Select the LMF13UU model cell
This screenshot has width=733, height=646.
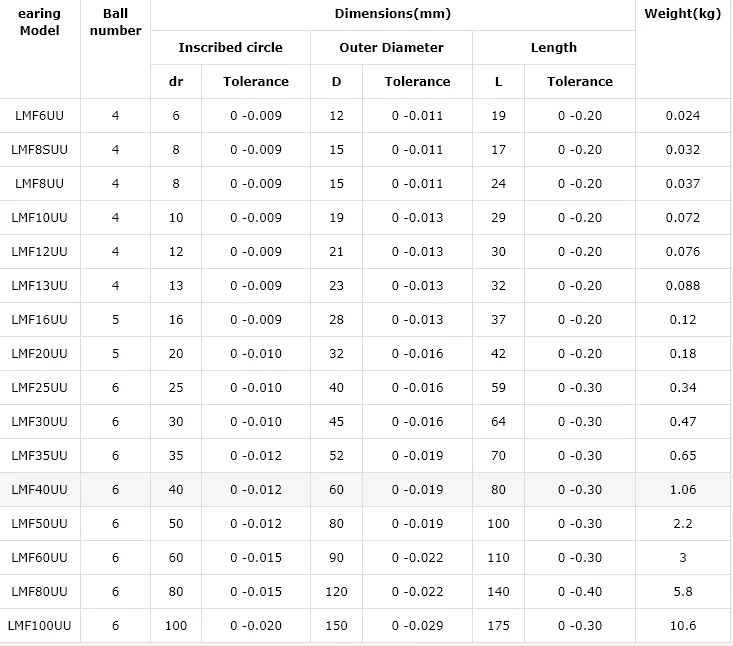tap(40, 286)
